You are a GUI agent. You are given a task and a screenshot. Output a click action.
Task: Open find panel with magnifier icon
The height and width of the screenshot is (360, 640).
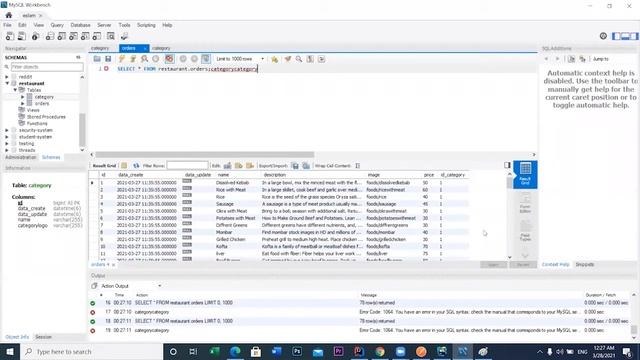pos(299,59)
